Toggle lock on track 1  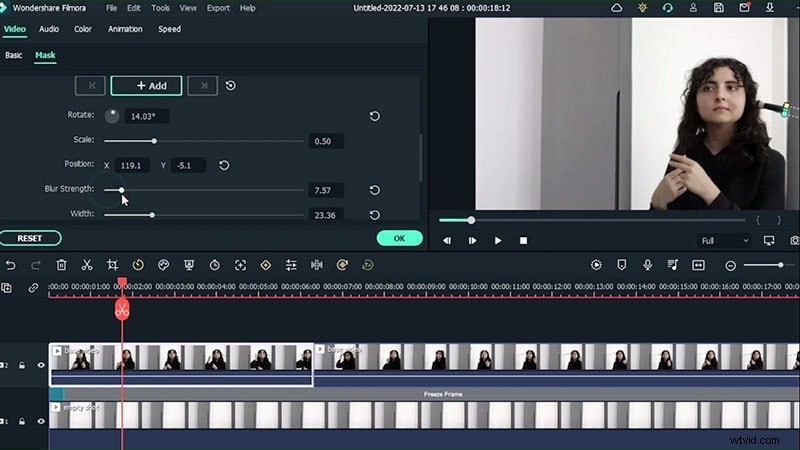coord(22,421)
